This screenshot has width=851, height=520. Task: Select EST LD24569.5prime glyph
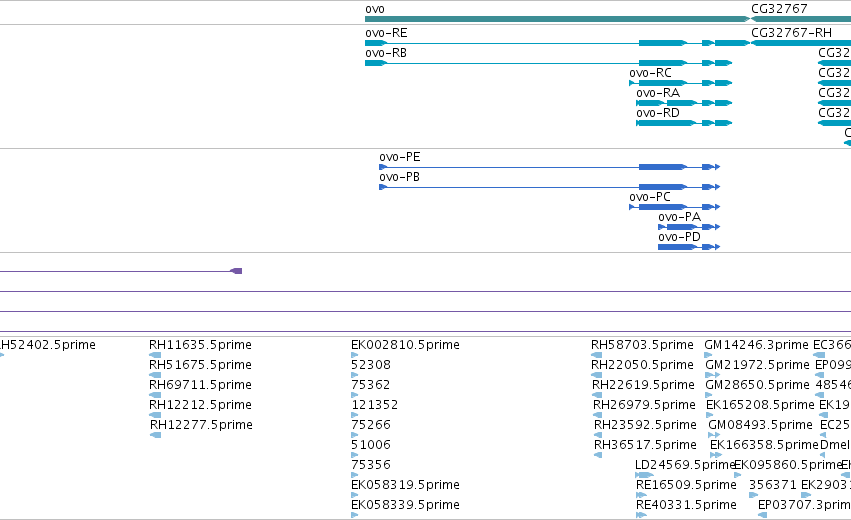pyautogui.click(x=644, y=475)
